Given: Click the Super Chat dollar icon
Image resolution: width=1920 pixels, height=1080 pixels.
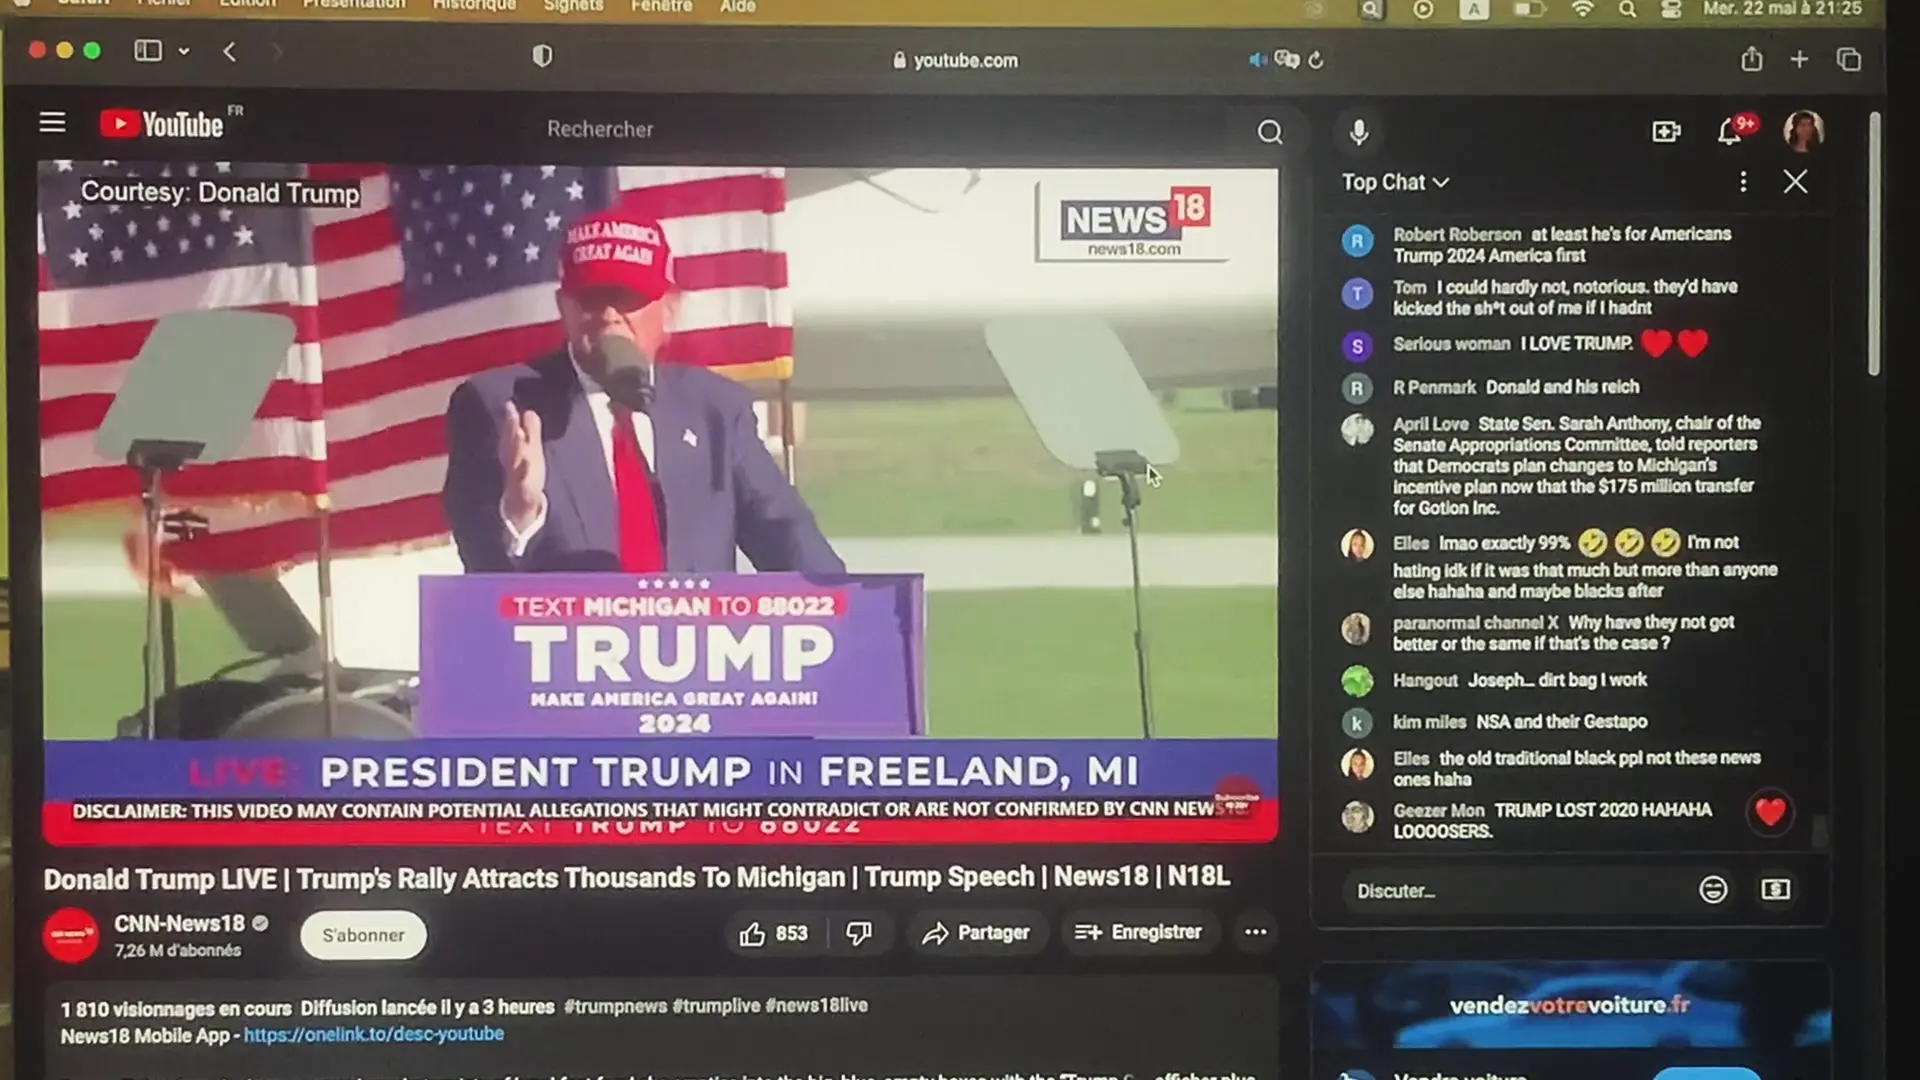Looking at the screenshot, I should point(1775,889).
